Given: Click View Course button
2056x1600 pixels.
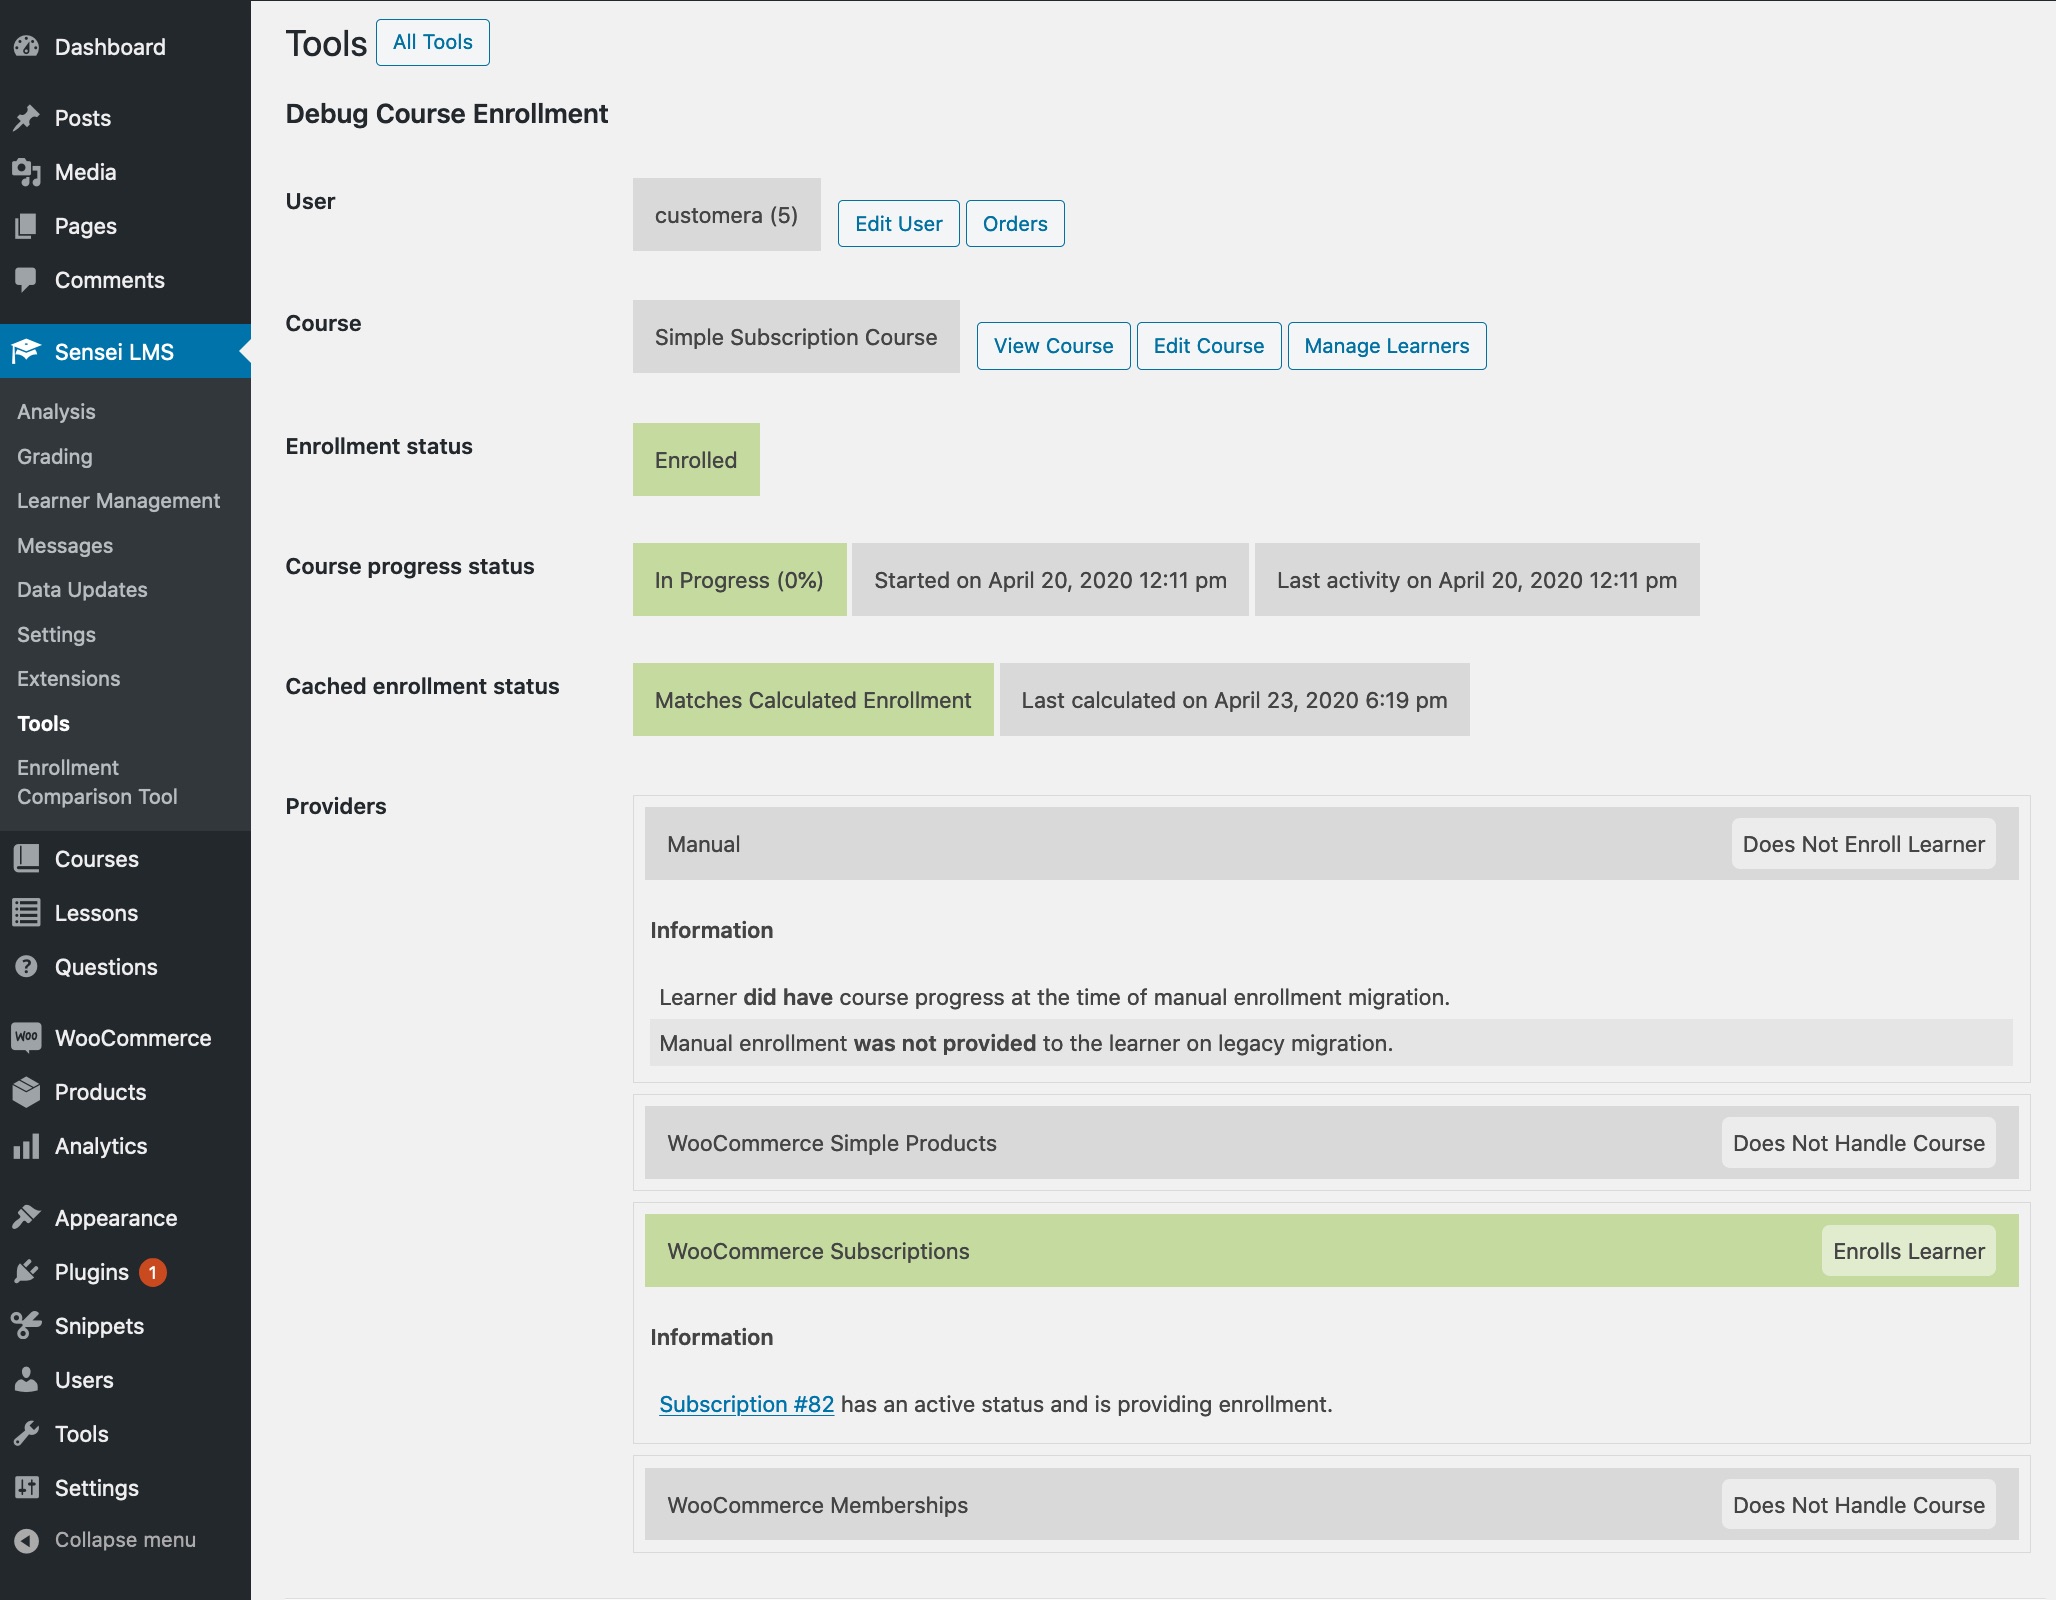Looking at the screenshot, I should [x=1053, y=346].
